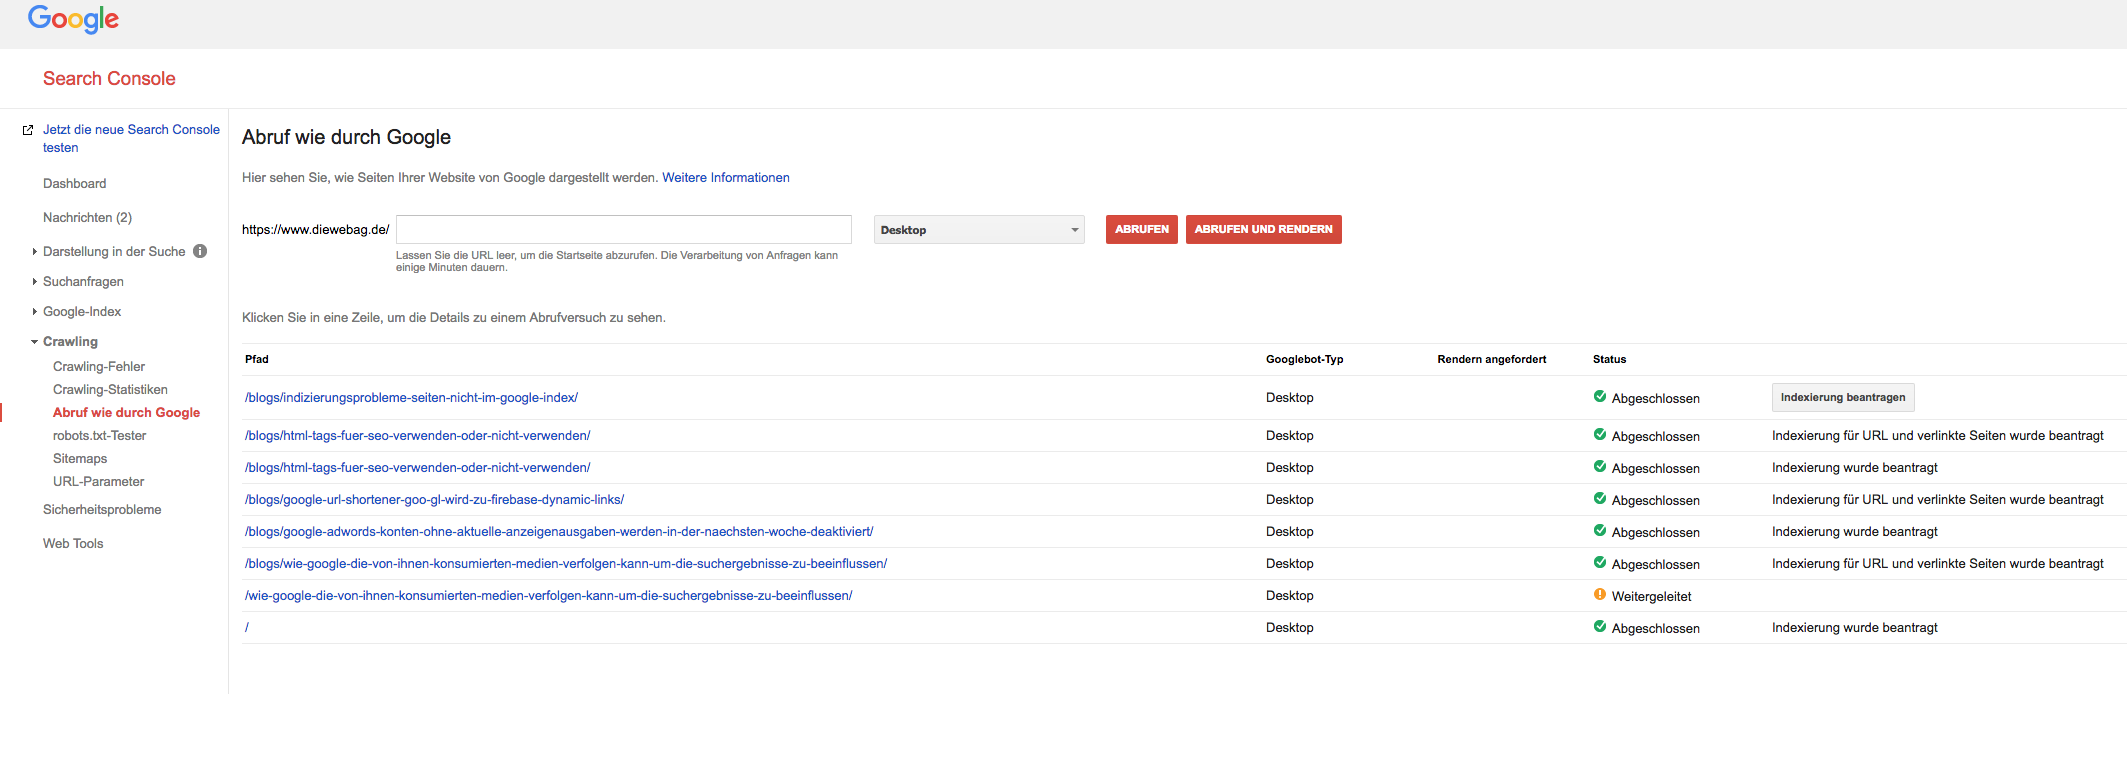Viewport: 2127px width, 763px height.
Task: Click the info icon next to Darstellung in der Suche
Action: point(200,251)
